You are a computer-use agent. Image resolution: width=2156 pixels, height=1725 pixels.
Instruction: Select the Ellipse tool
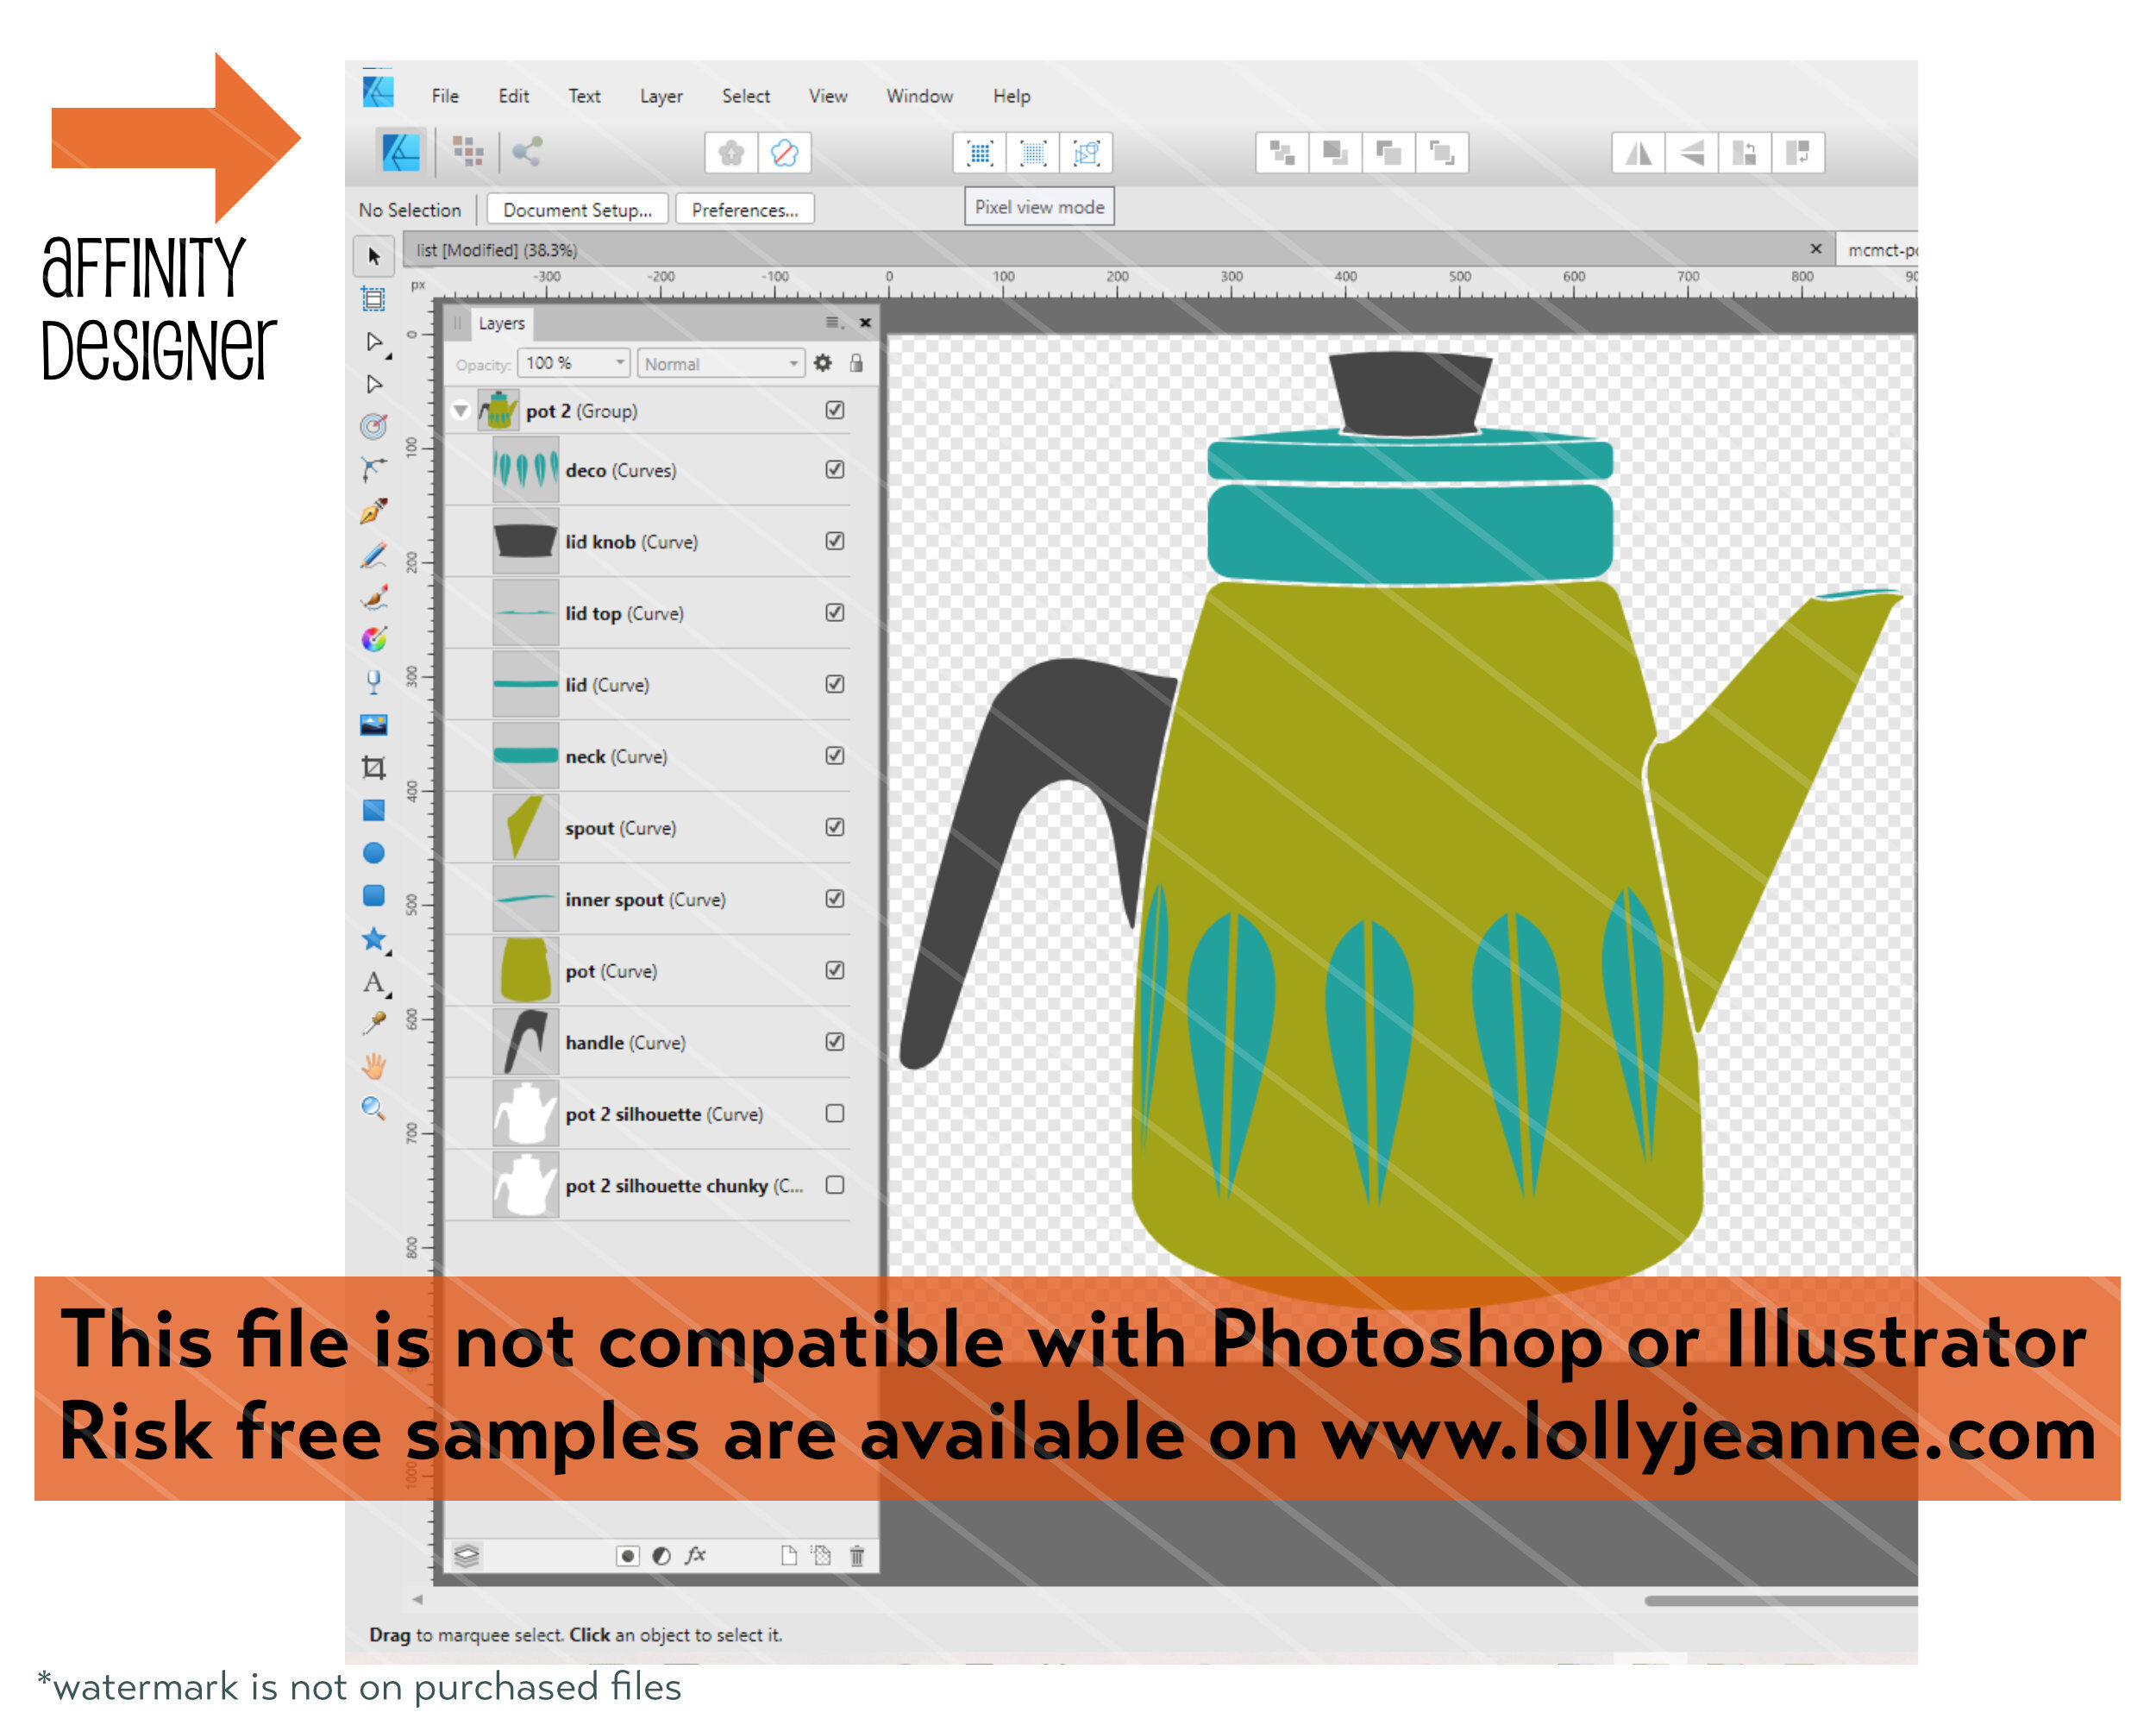pyautogui.click(x=375, y=850)
